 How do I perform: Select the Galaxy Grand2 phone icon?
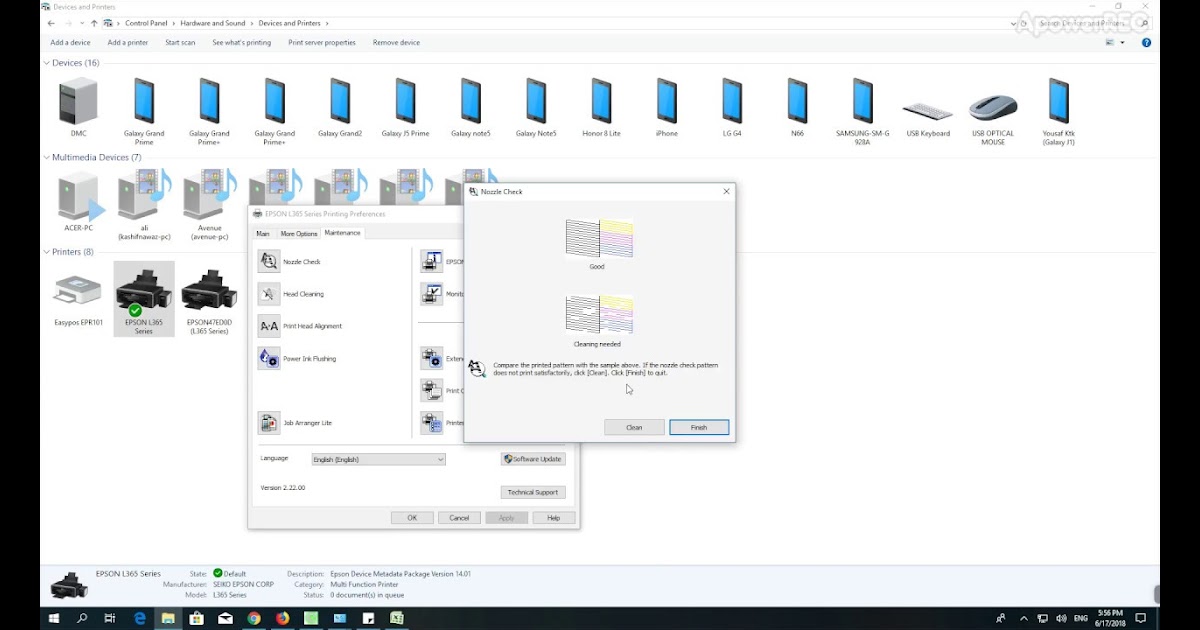click(x=340, y=101)
